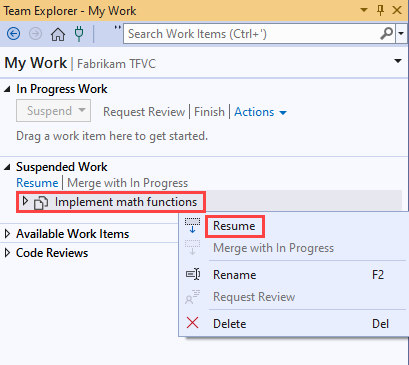This screenshot has width=409, height=365.
Task: Click the magnifier search icon
Action: point(386,33)
